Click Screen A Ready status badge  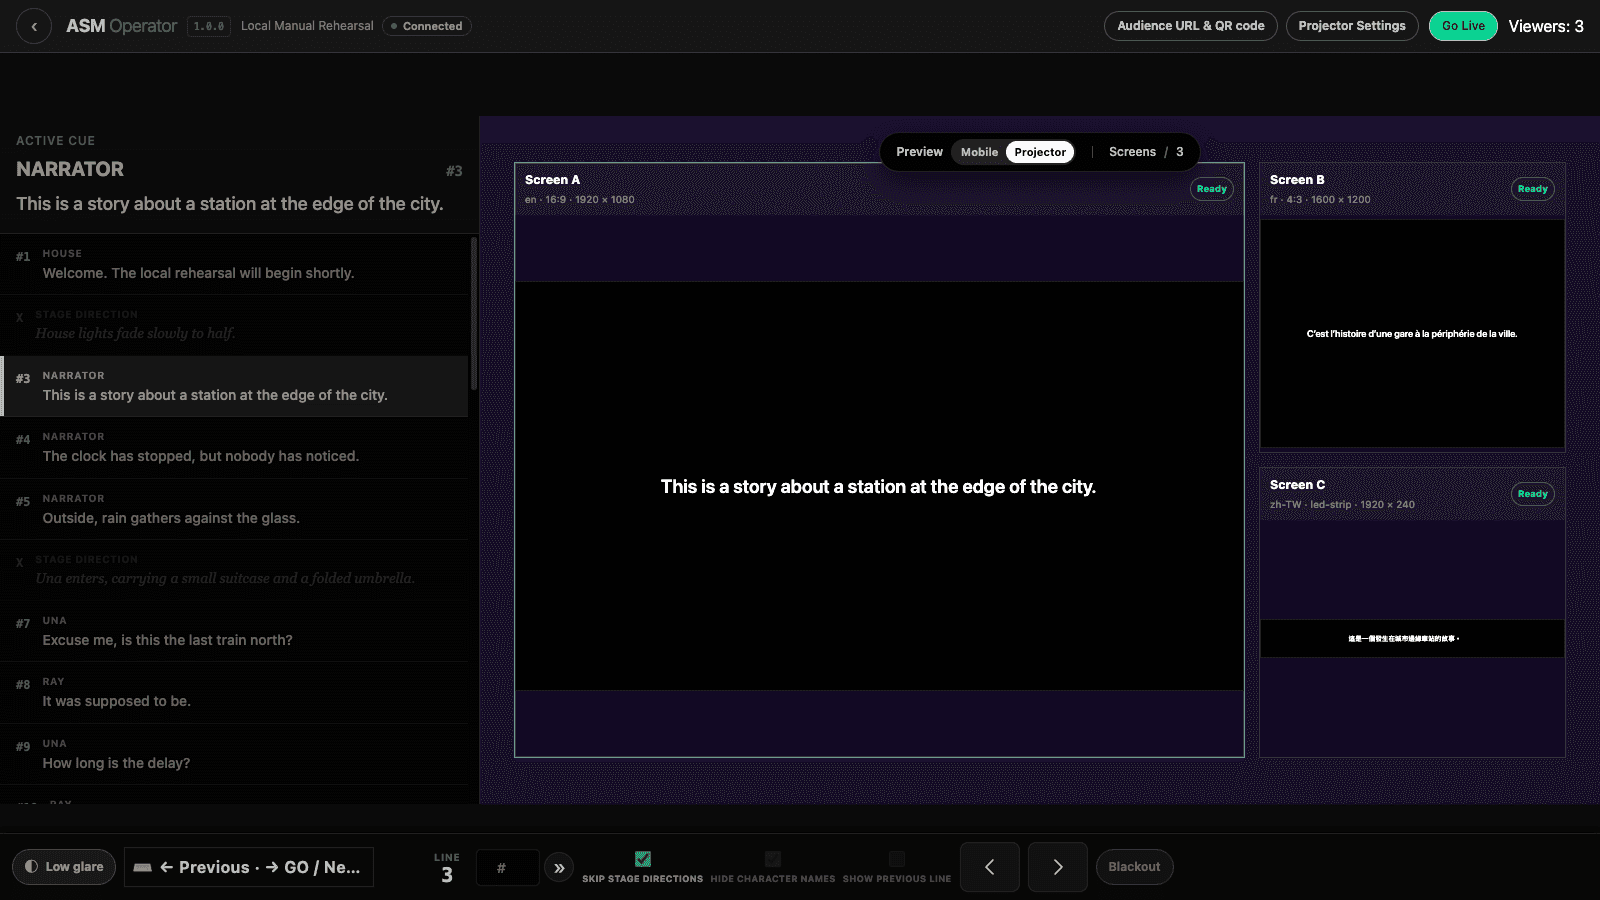1212,189
